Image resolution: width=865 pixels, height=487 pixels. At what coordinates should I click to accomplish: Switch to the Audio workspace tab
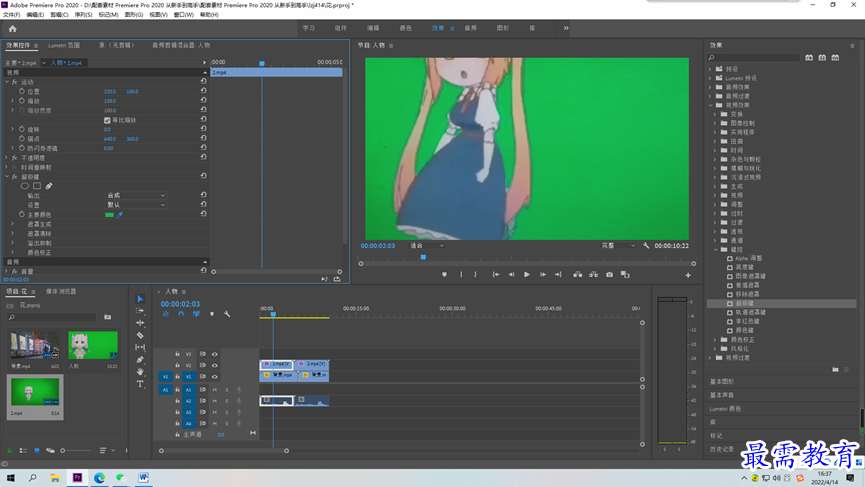[471, 28]
